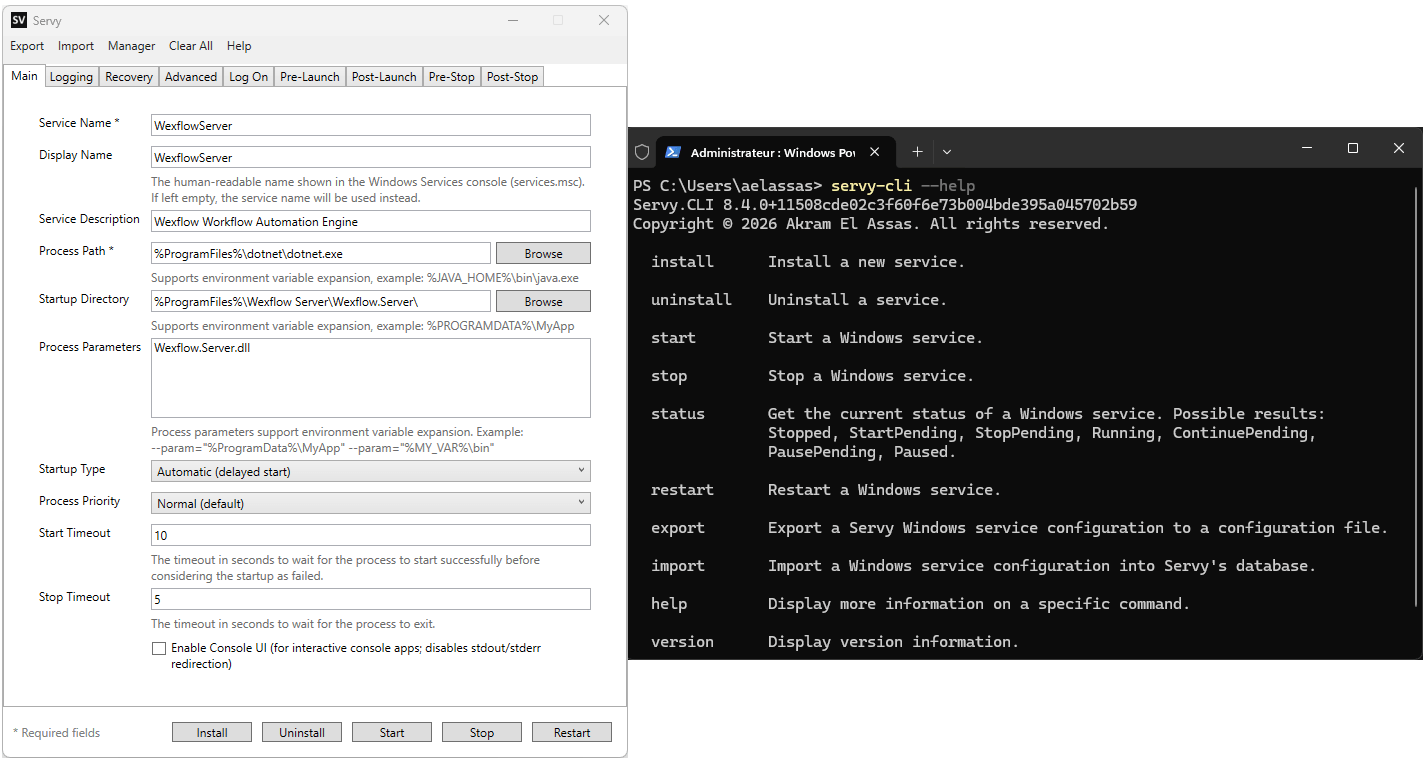1424x766 pixels.
Task: Expand the terminal profile dropdown chevron
Action: [x=947, y=152]
